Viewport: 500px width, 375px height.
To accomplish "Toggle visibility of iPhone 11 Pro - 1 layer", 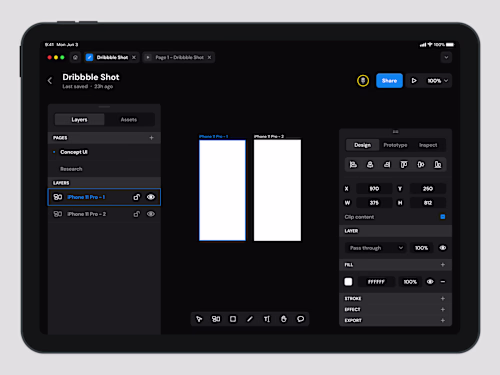I will coord(151,197).
